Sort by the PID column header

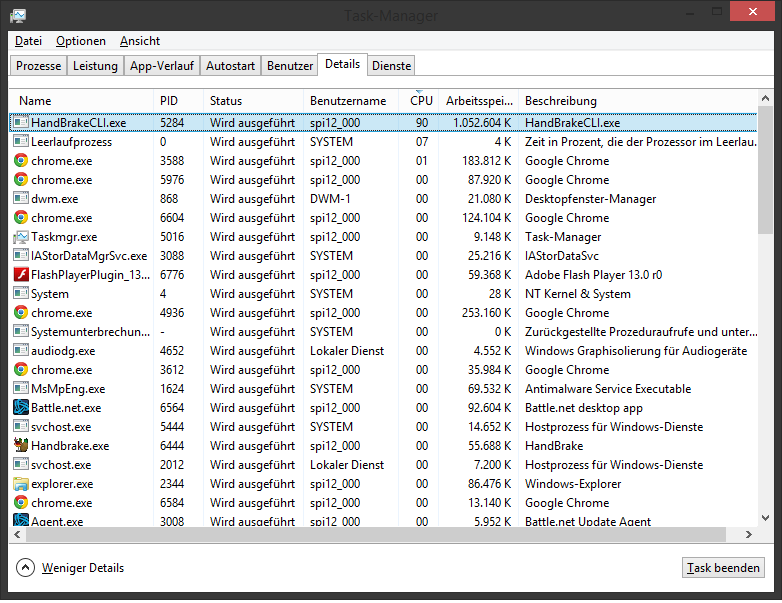pyautogui.click(x=179, y=101)
